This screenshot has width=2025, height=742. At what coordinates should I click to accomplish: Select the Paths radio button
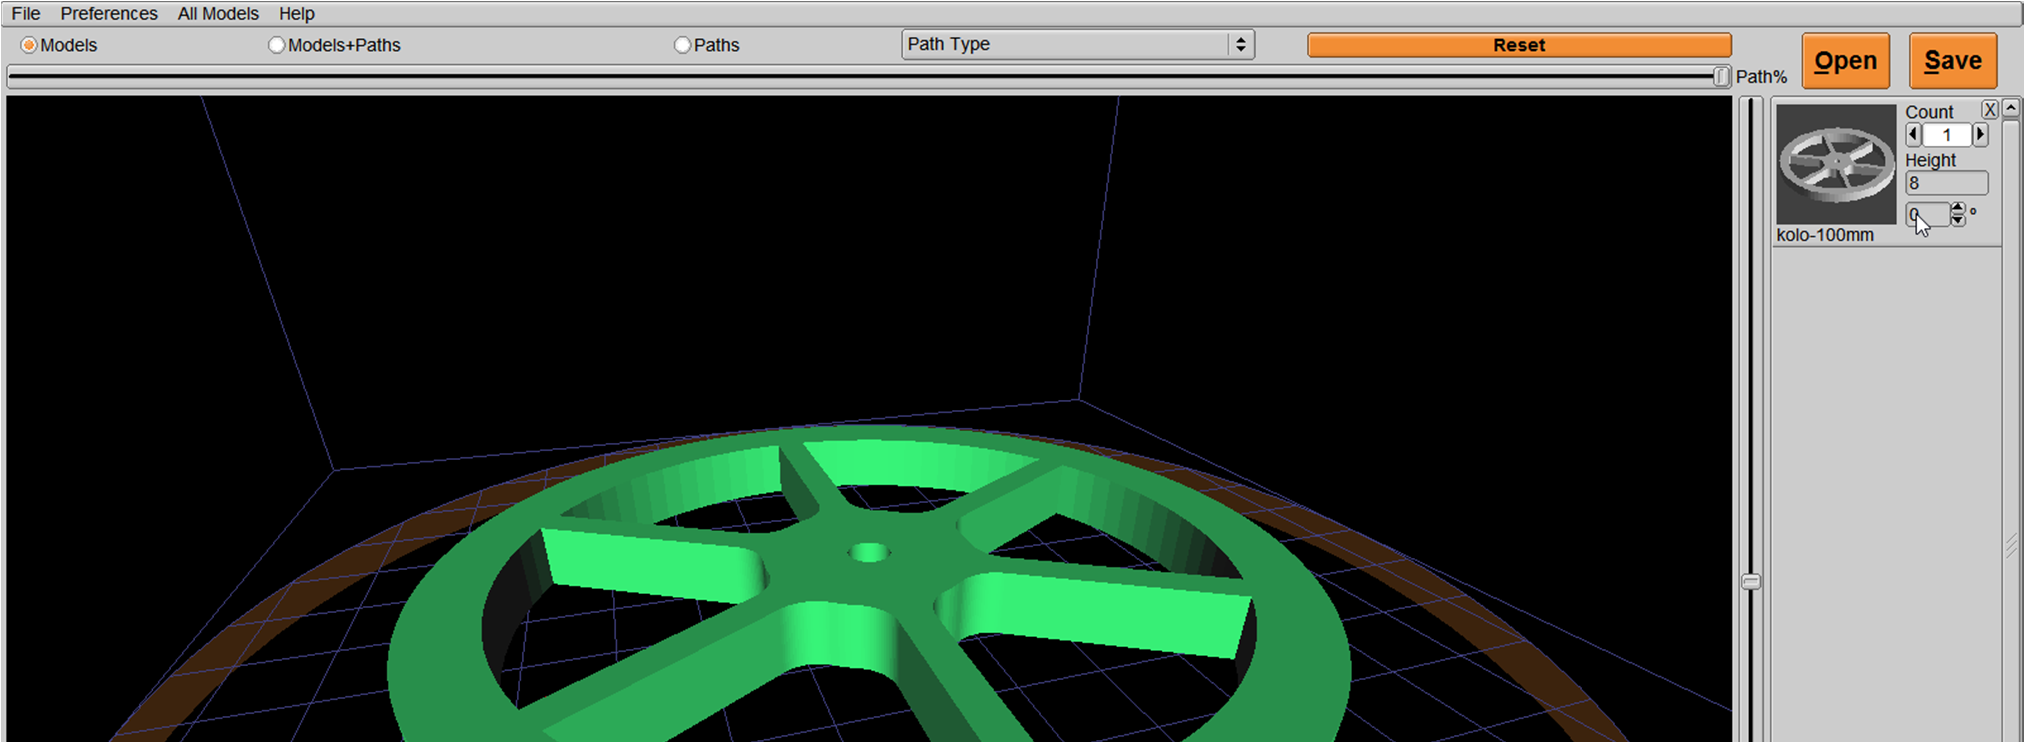tap(682, 45)
